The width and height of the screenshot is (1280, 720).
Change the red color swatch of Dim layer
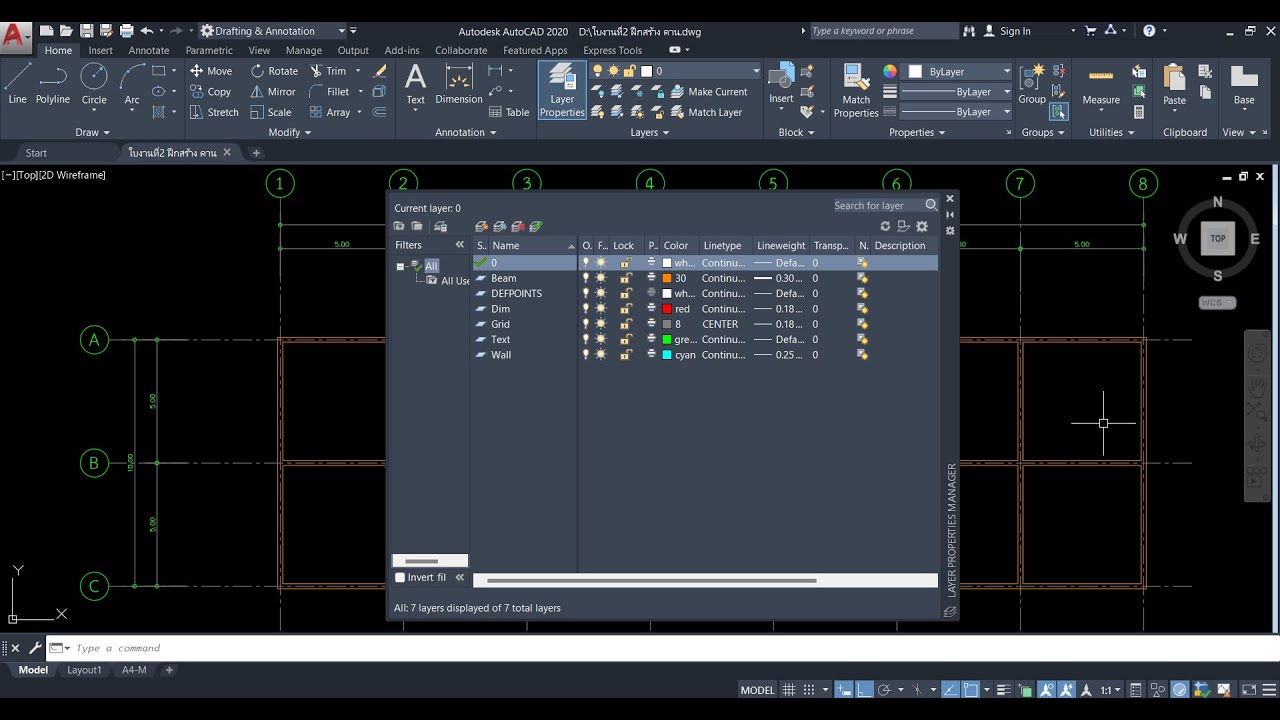point(667,309)
